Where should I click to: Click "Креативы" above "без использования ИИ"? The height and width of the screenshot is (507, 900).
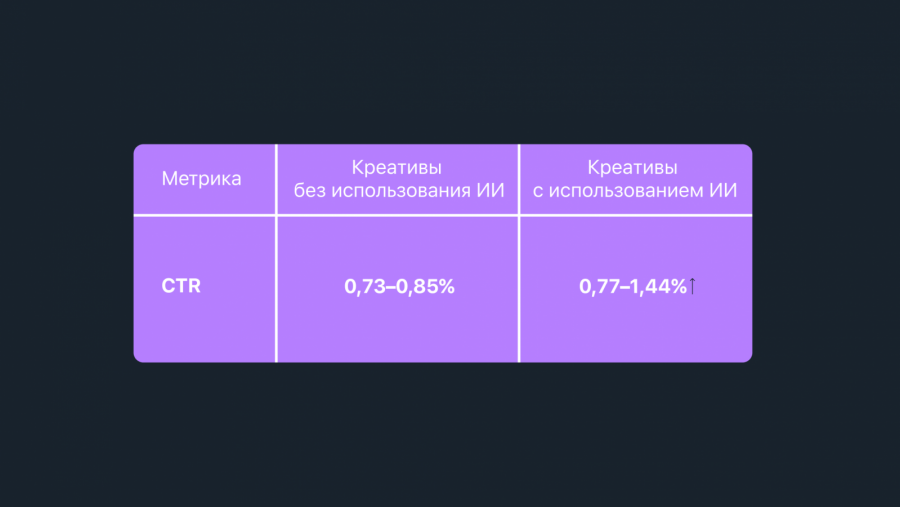[x=398, y=167]
